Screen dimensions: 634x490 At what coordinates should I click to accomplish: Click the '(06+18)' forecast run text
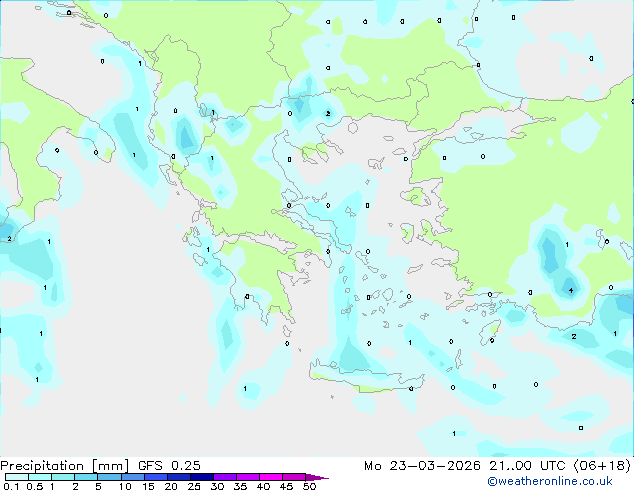coord(602,466)
